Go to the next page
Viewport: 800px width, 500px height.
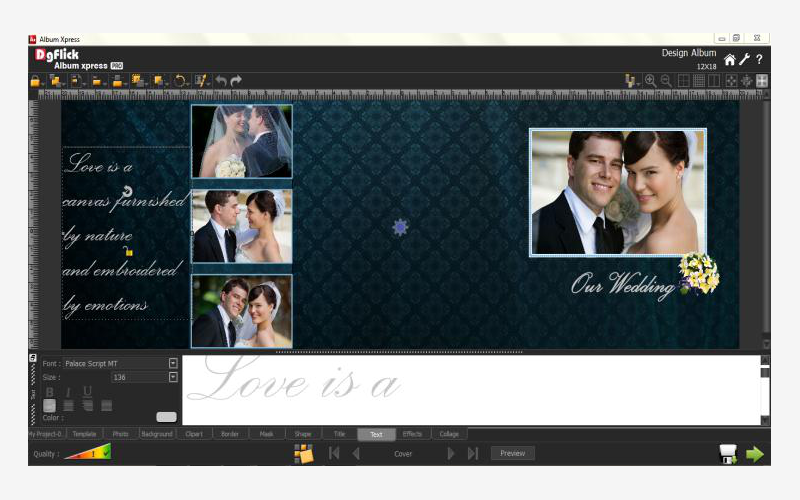(451, 453)
